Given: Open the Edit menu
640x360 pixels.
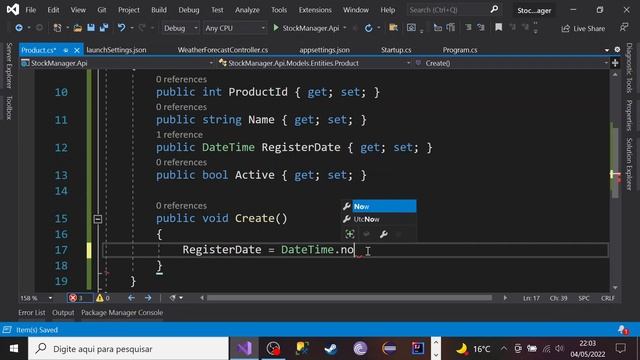Looking at the screenshot, I should tap(53, 10).
